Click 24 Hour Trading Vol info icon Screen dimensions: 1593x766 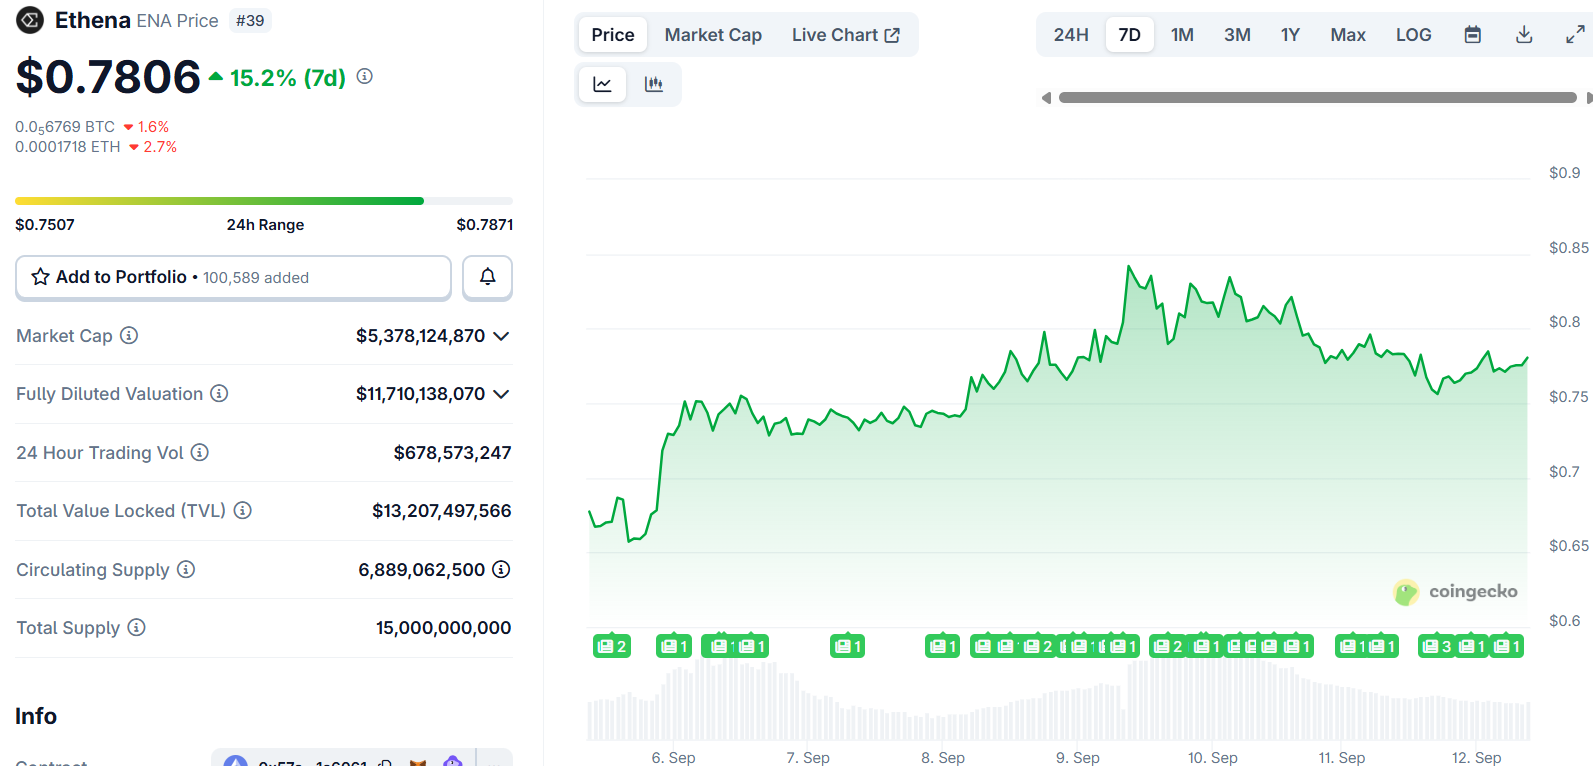200,452
